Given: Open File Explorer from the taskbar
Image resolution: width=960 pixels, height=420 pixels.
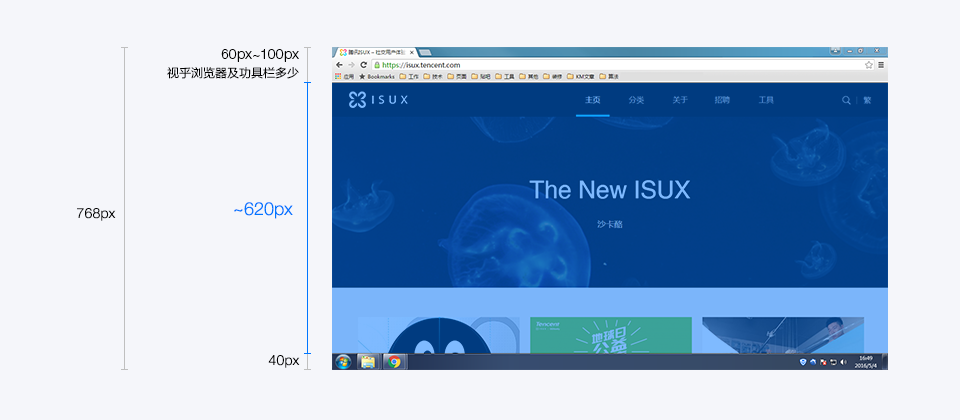Looking at the screenshot, I should pyautogui.click(x=368, y=362).
